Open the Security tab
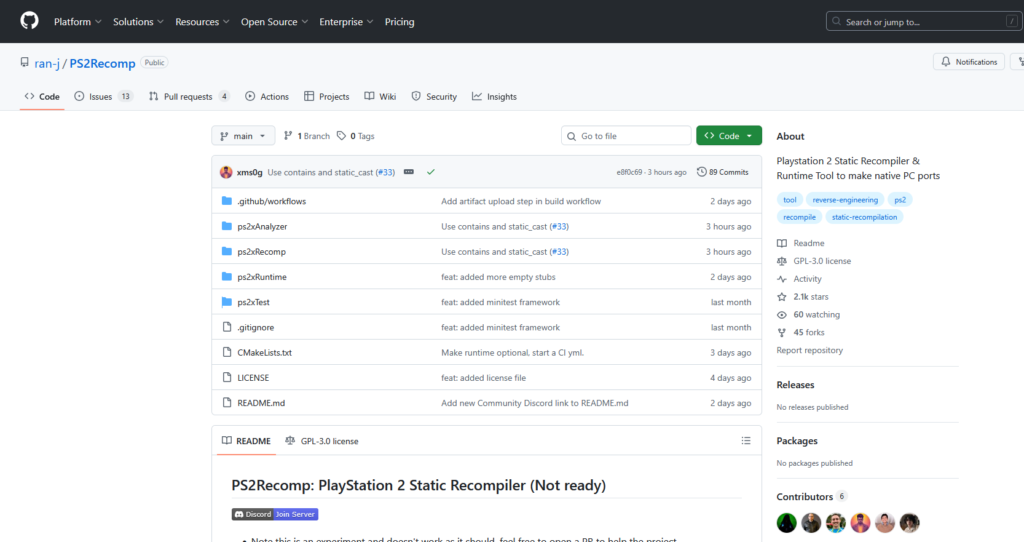The height and width of the screenshot is (542, 1024). [x=434, y=96]
